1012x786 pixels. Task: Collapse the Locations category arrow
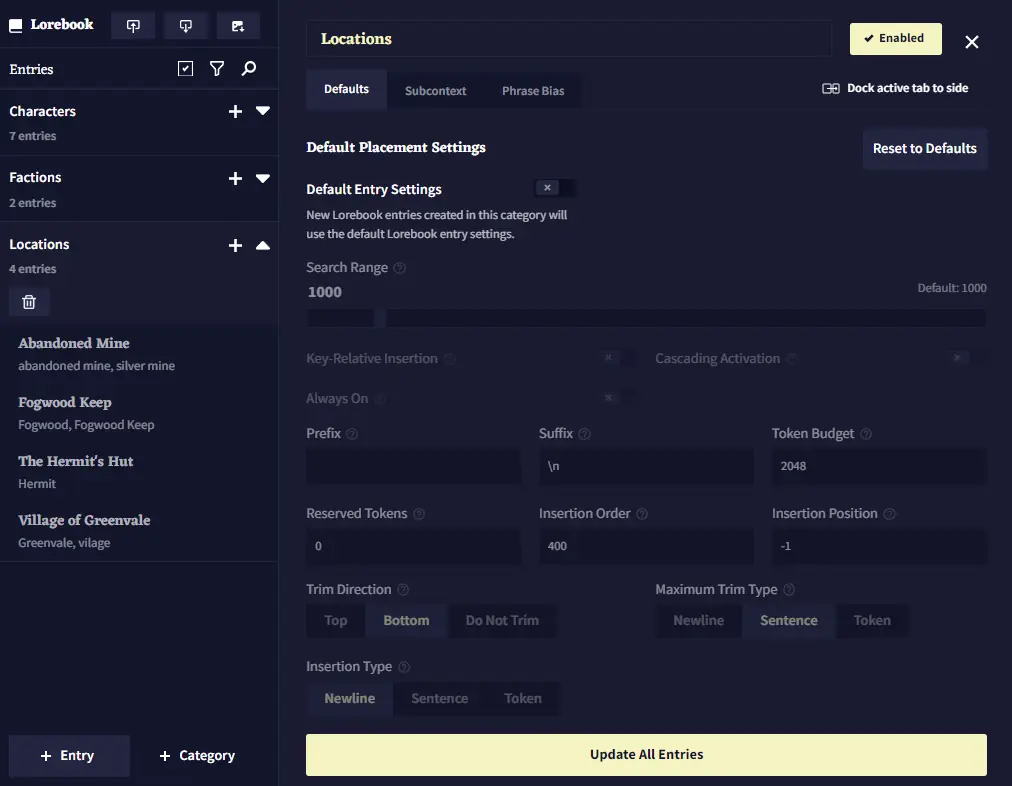[x=263, y=245]
